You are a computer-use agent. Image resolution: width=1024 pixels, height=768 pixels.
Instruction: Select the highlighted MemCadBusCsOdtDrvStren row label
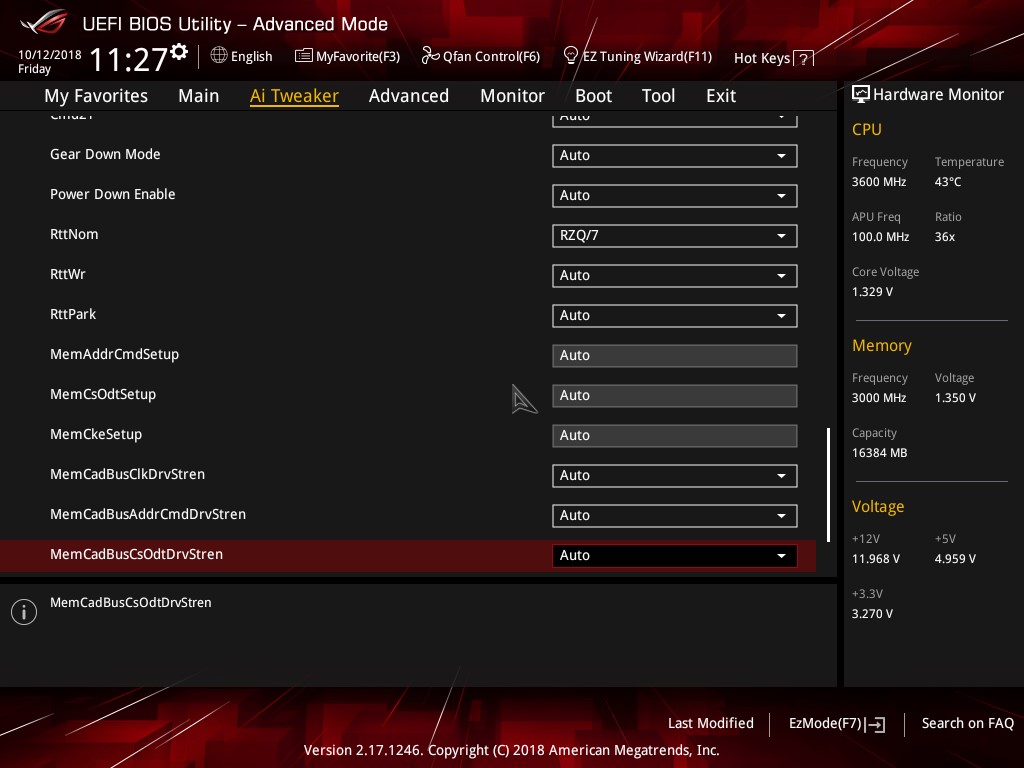136,554
